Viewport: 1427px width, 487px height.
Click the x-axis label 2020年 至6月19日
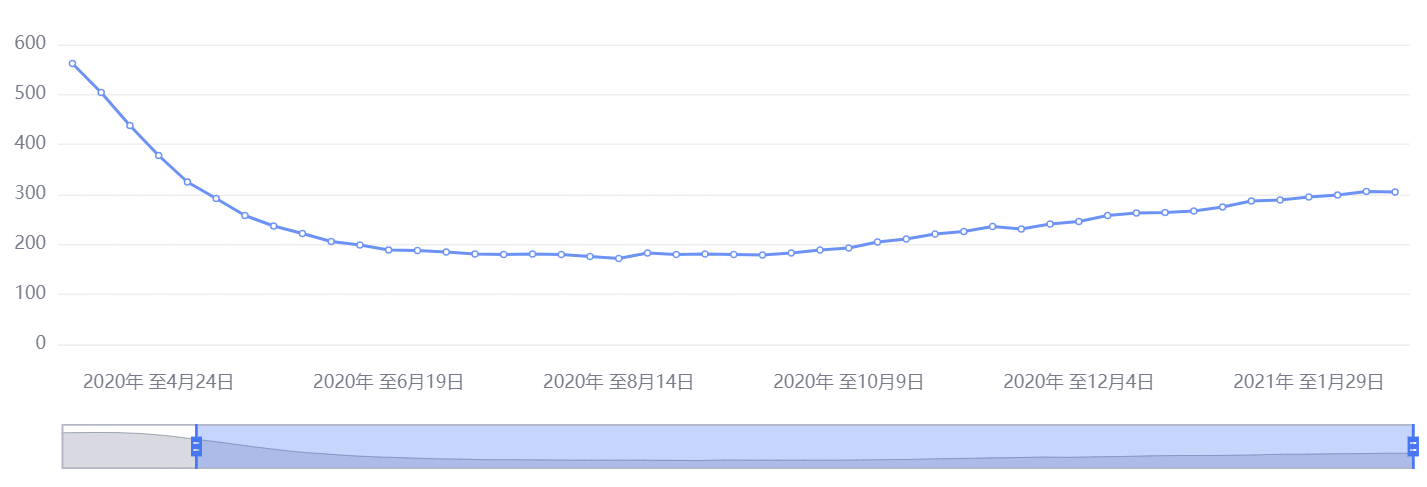point(388,381)
